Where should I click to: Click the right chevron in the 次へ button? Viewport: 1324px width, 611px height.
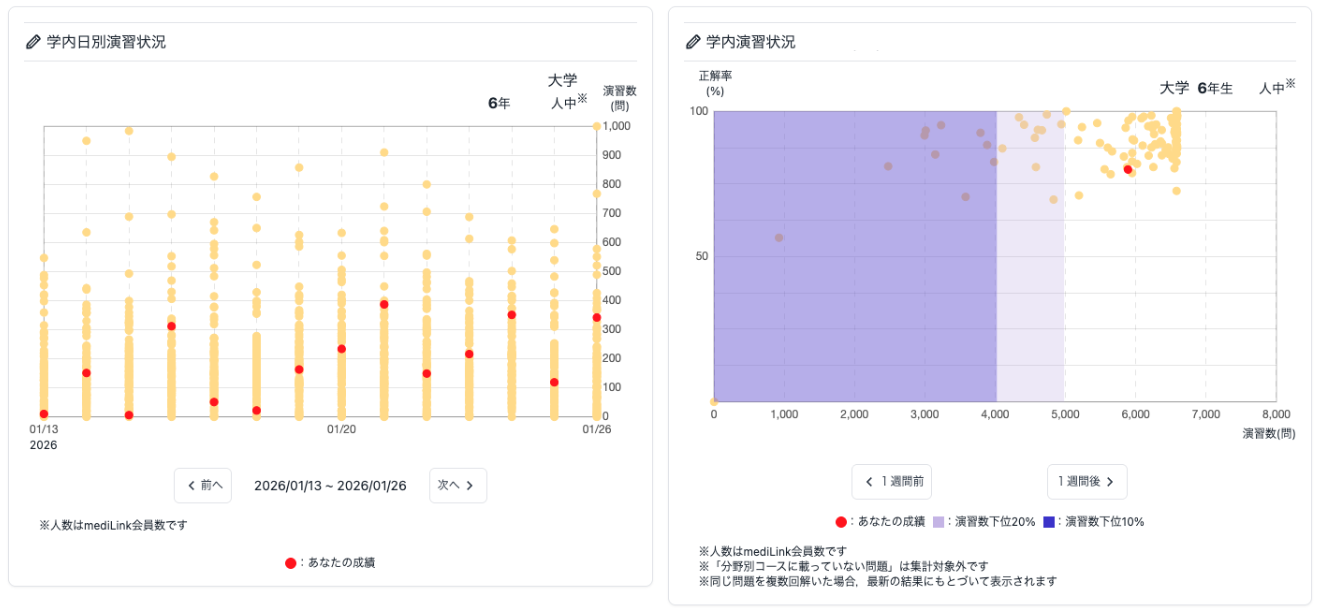click(x=469, y=486)
